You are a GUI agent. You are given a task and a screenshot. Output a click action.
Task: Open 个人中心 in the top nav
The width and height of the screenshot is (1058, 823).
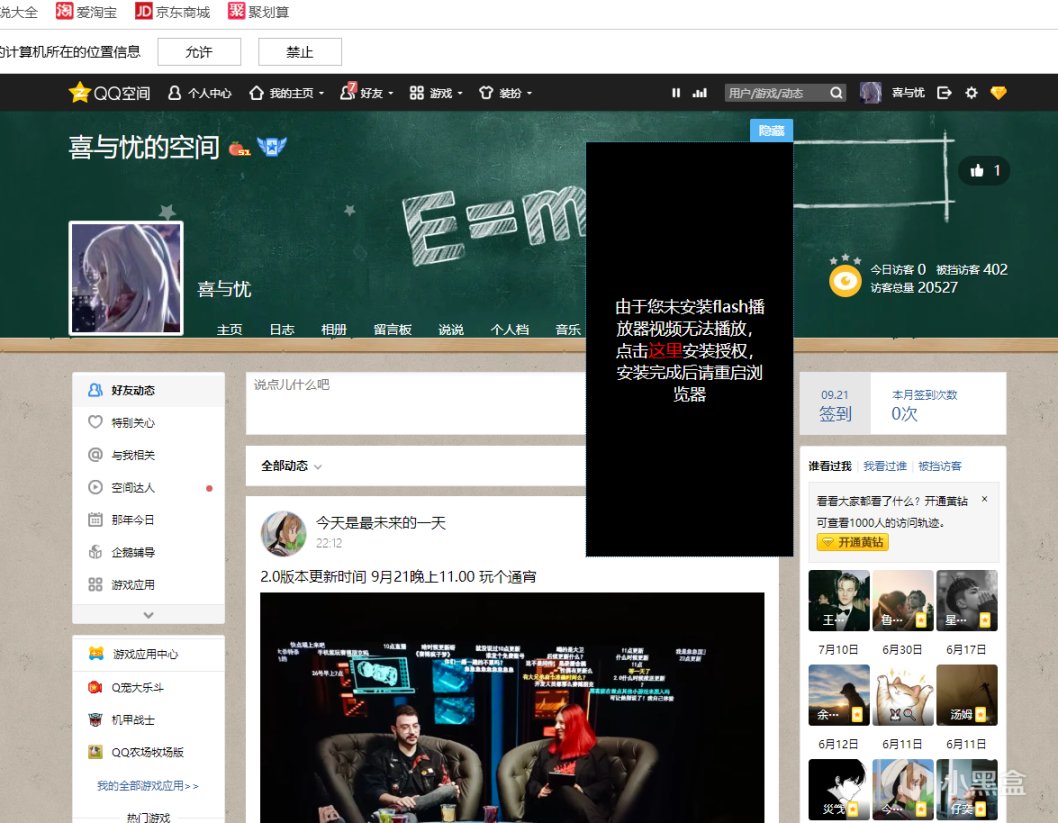[200, 93]
